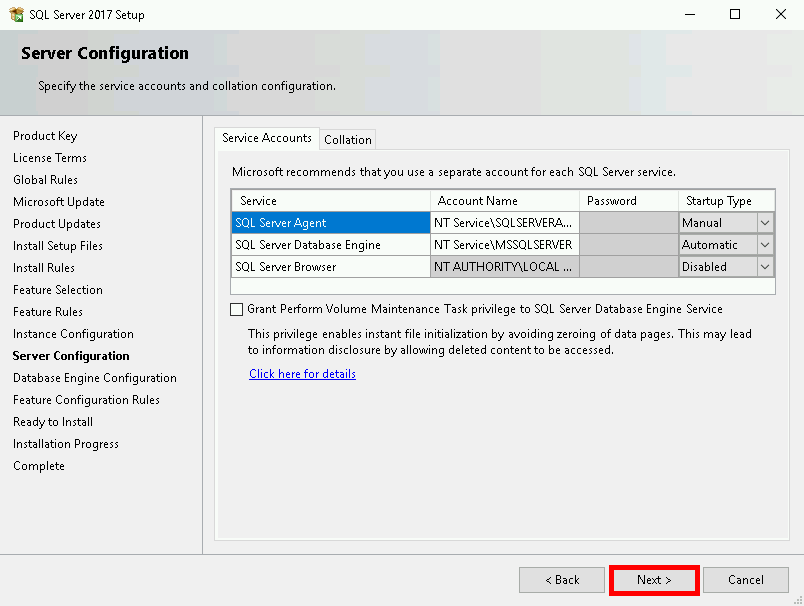The width and height of the screenshot is (804, 606).
Task: Cancel the SQL Server setup
Action: (x=745, y=580)
